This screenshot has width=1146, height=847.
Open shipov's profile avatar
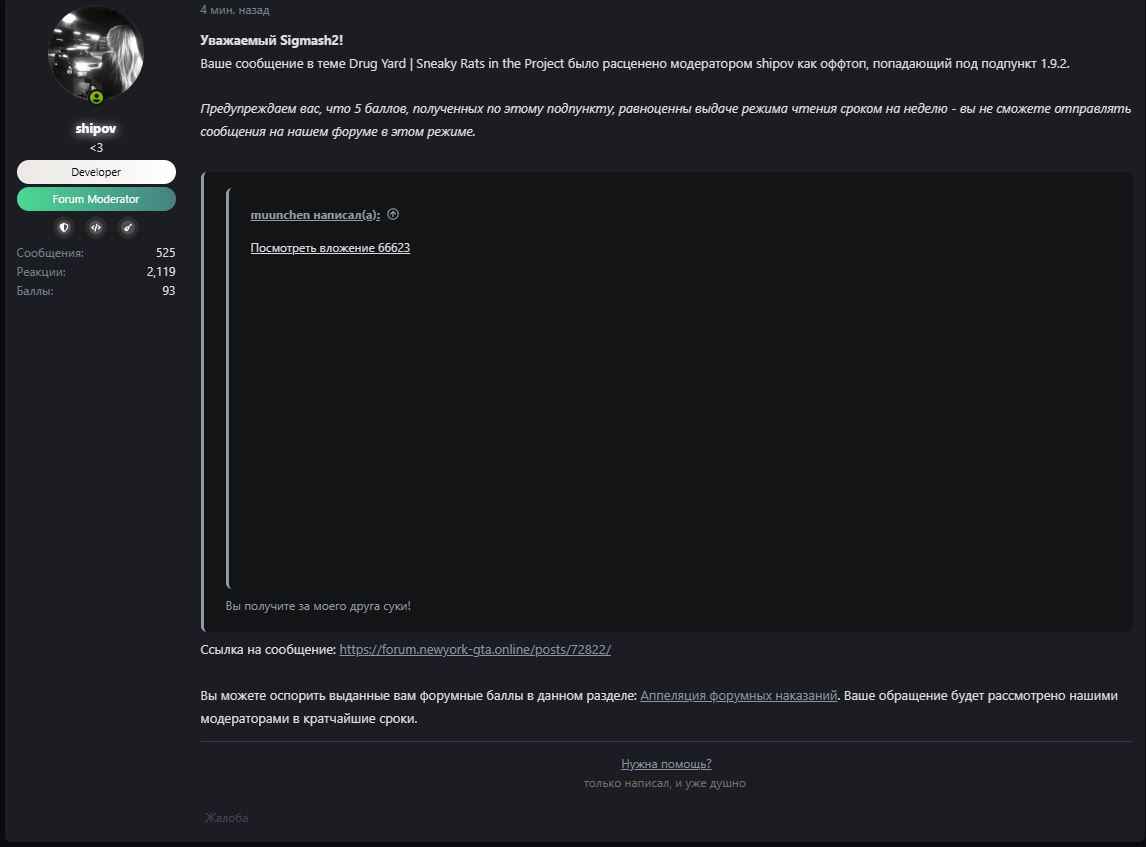coord(96,54)
